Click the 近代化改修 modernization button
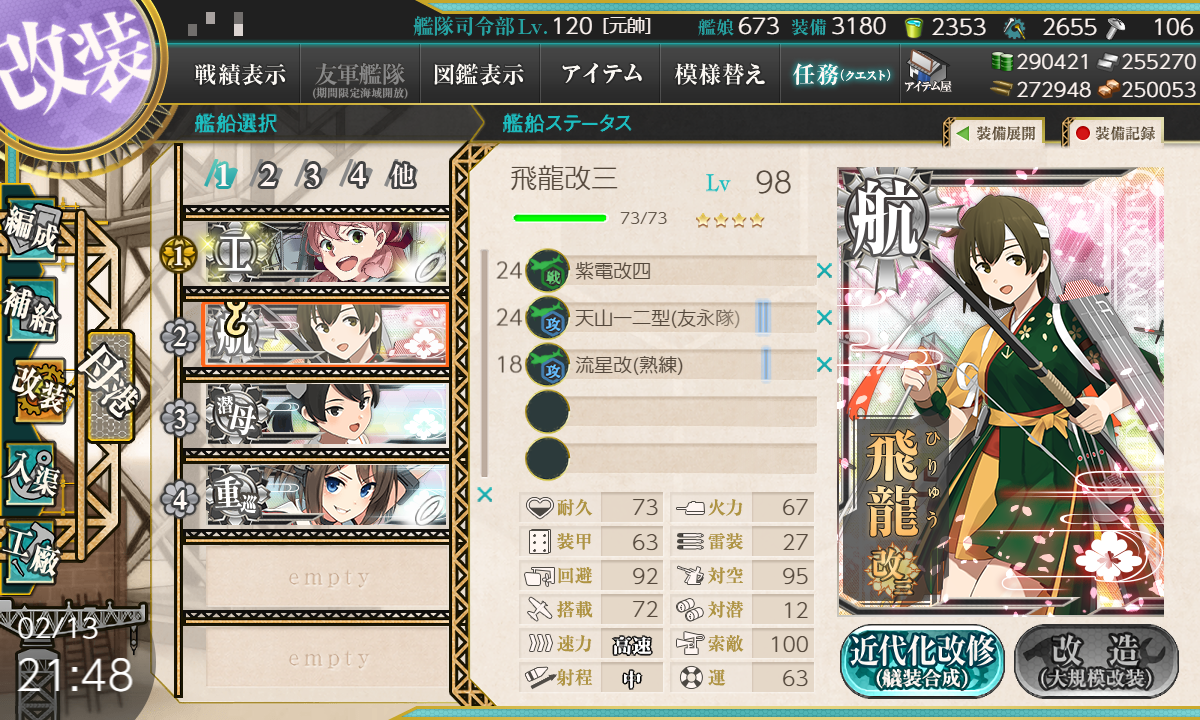 click(x=921, y=660)
